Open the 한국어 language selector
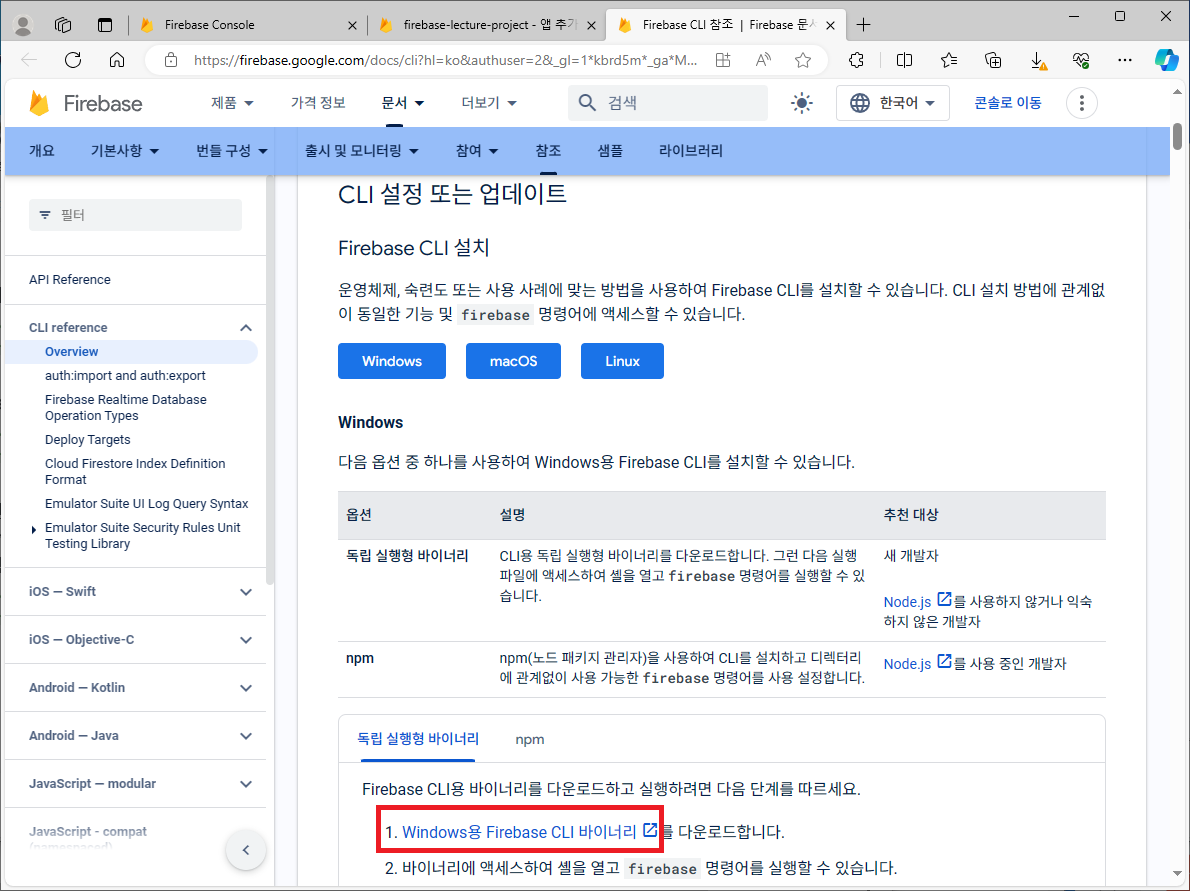1190x891 pixels. coord(892,103)
